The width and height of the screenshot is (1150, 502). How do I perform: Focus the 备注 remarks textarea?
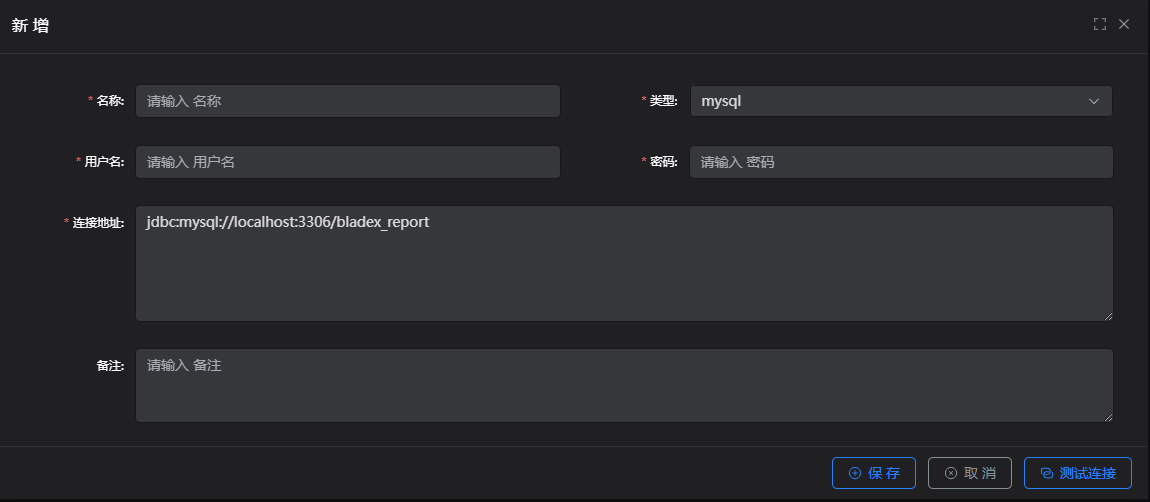click(x=623, y=385)
